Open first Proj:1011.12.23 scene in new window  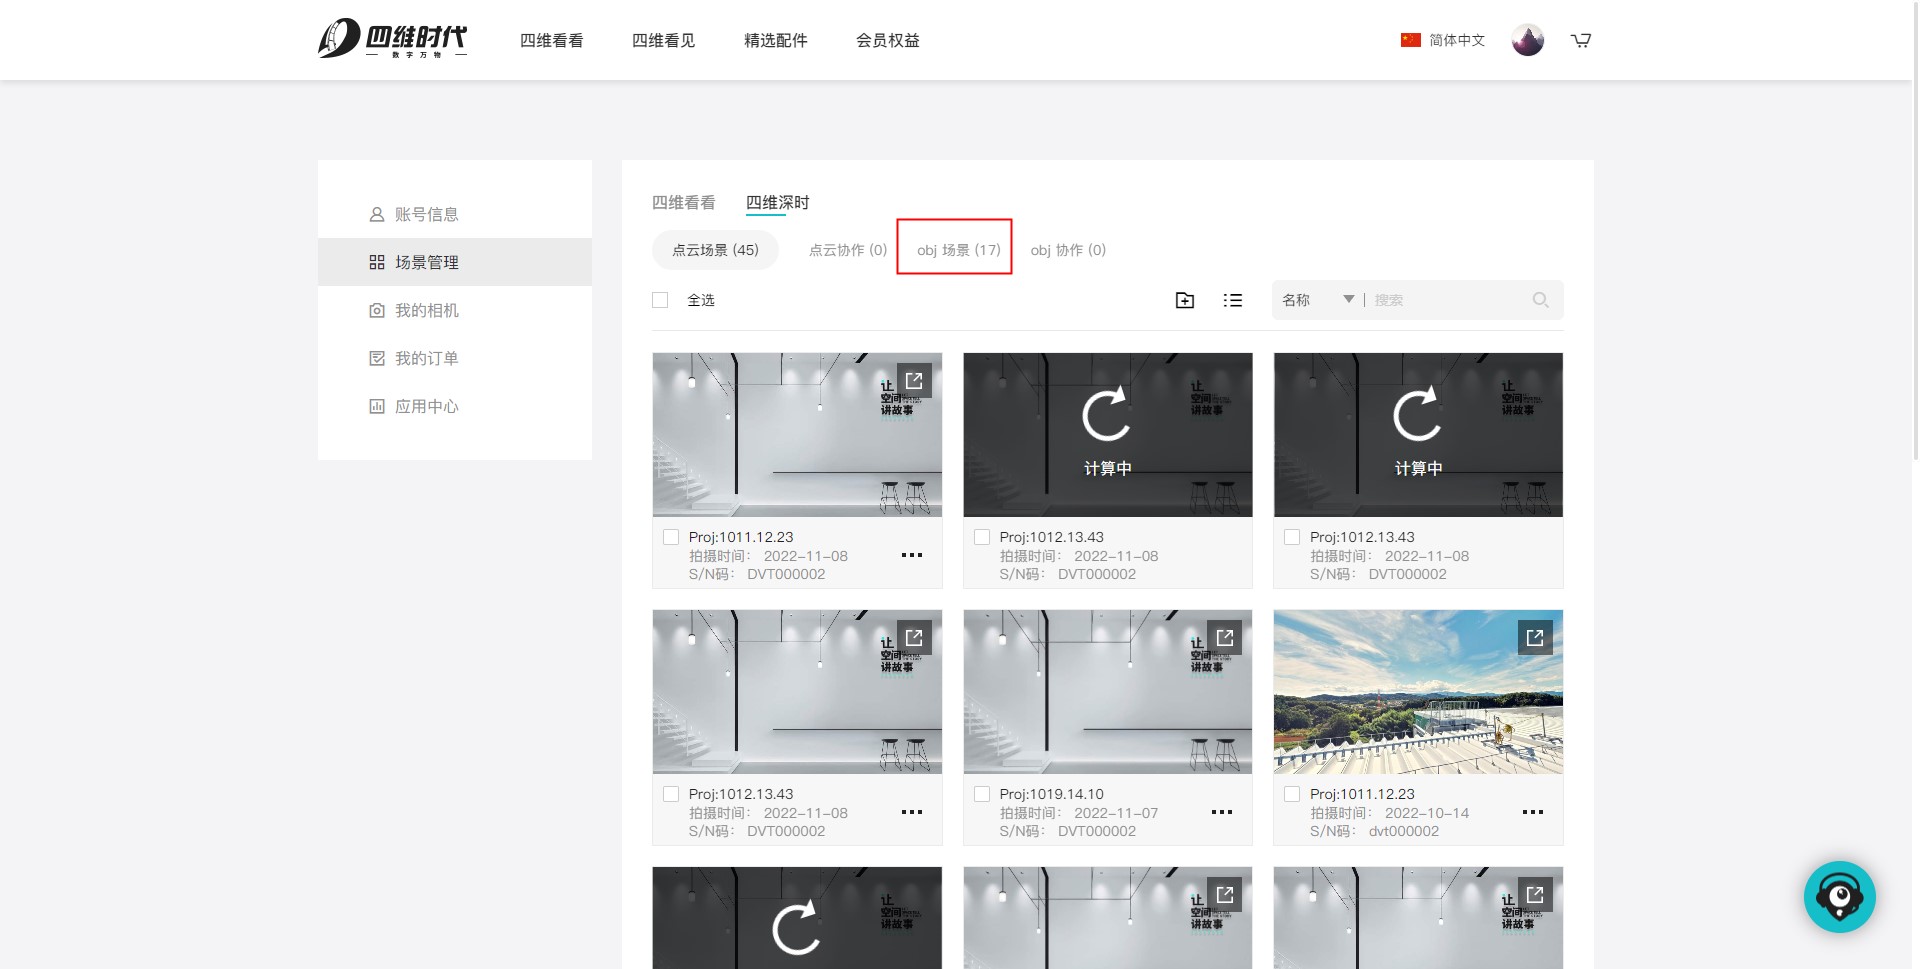click(914, 381)
